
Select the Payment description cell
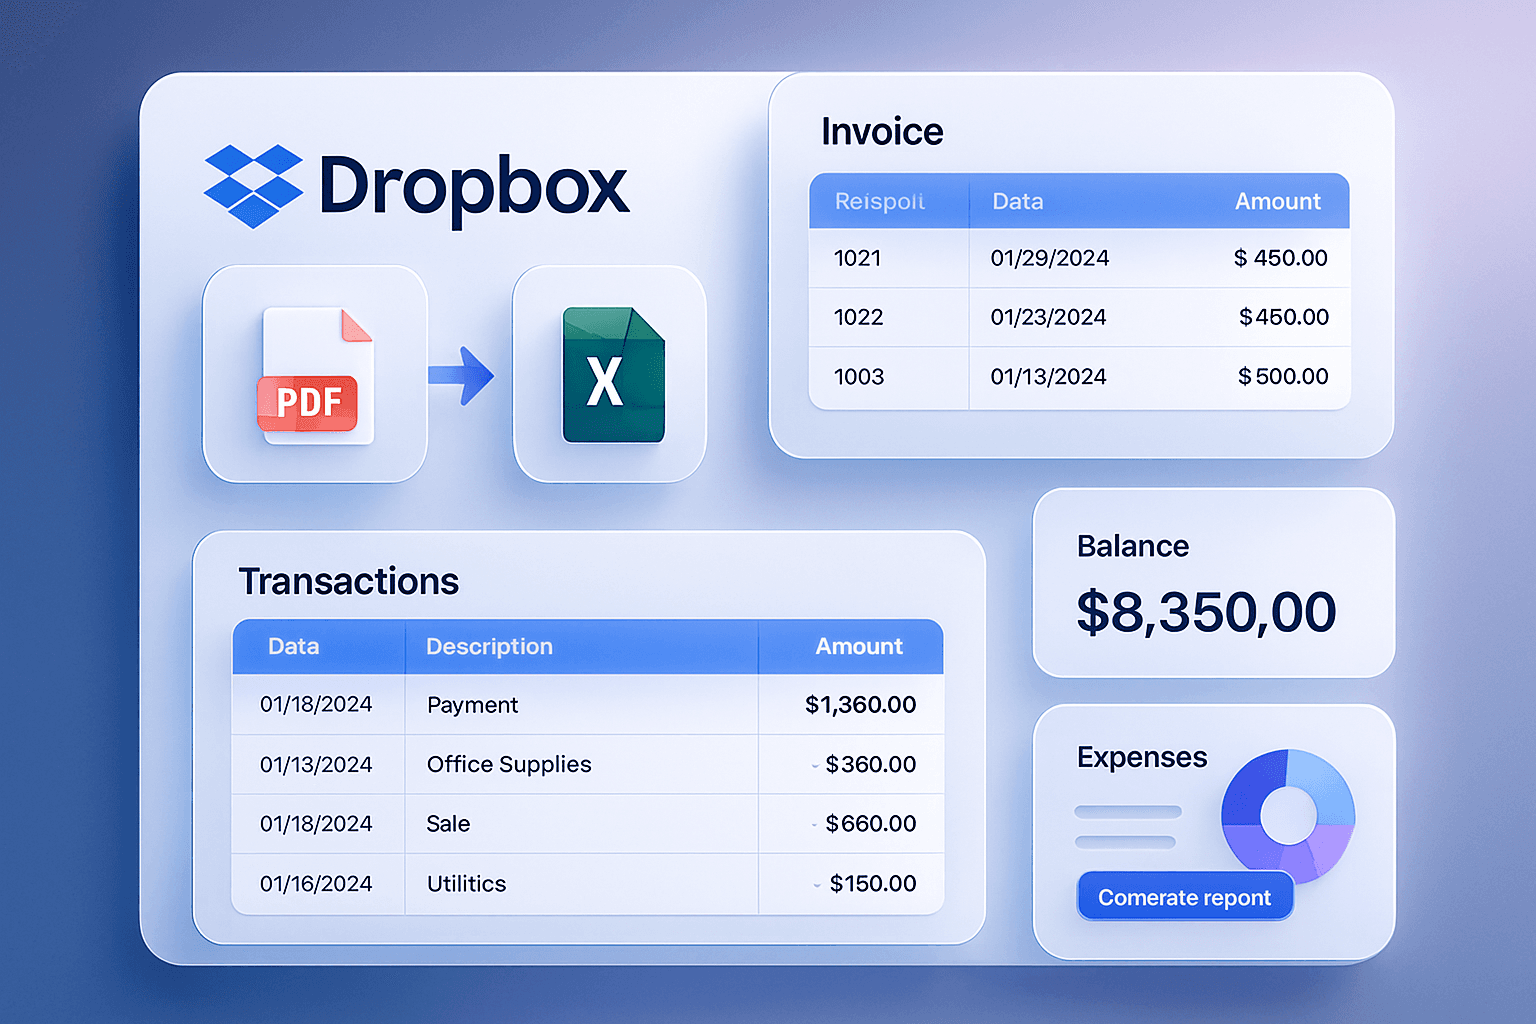(x=473, y=705)
